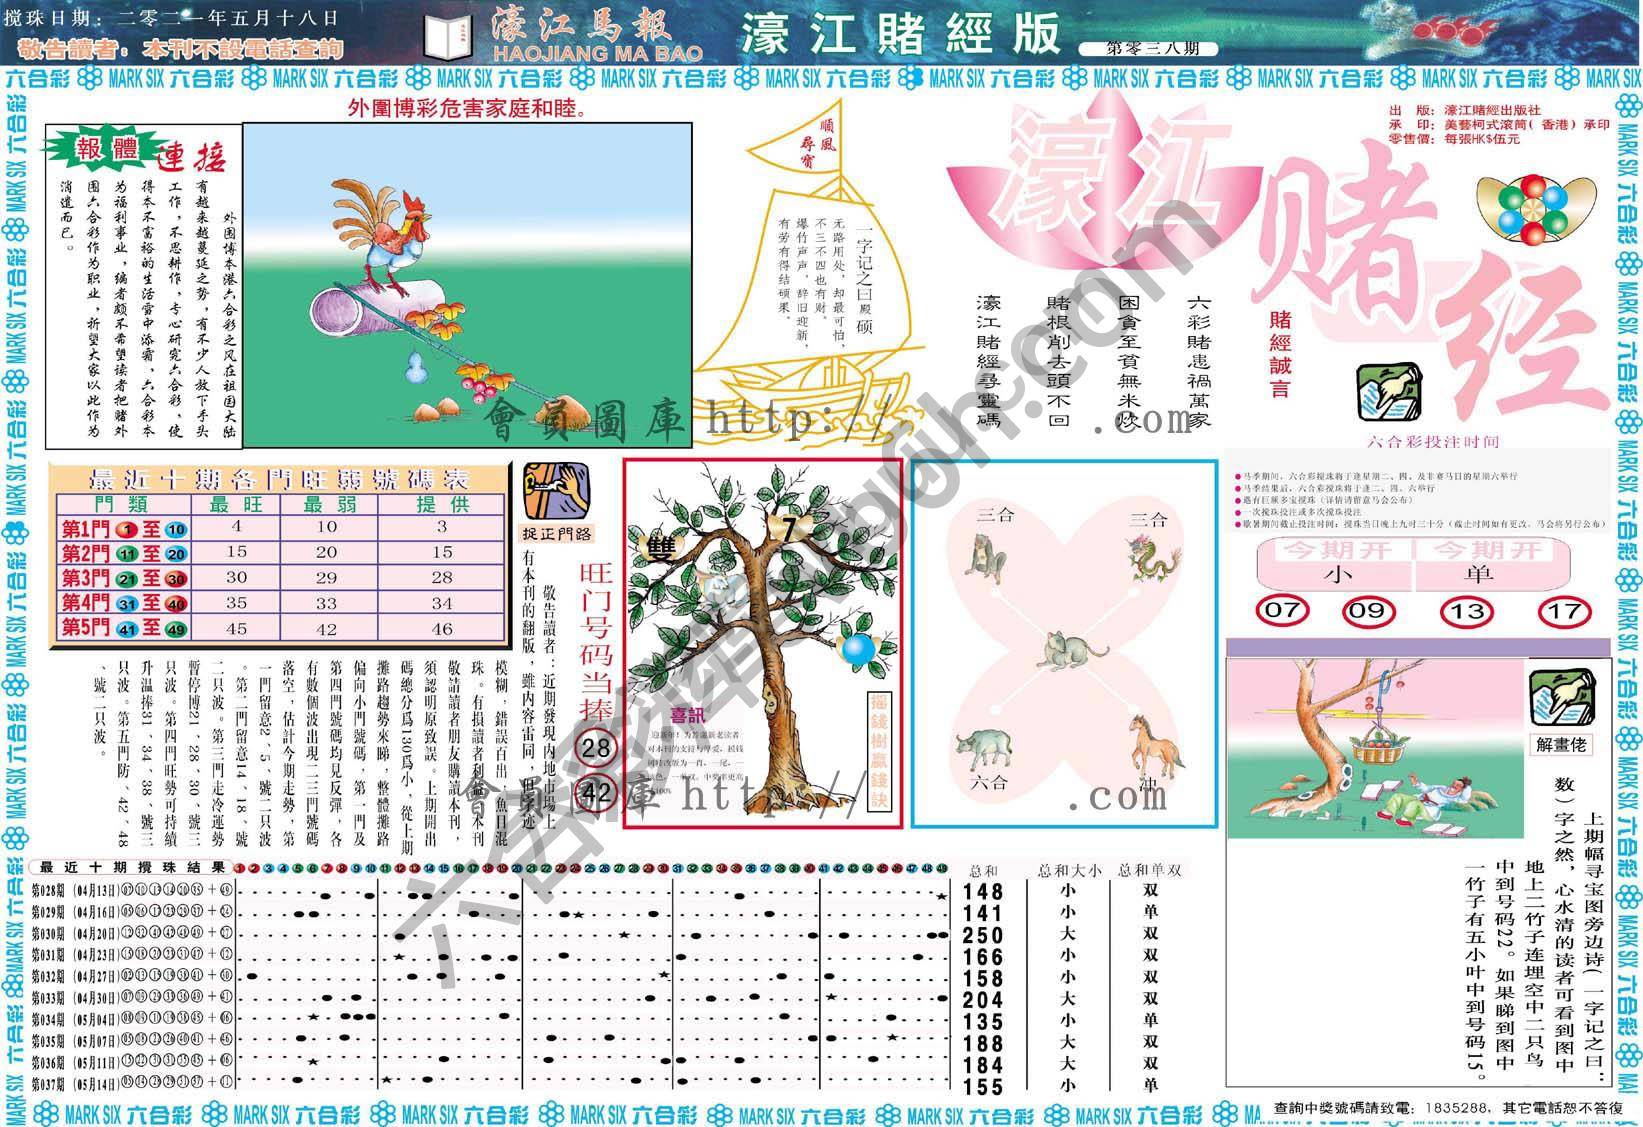Select the rat in the zodiac center
This screenshot has width=1643, height=1127.
click(1070, 650)
